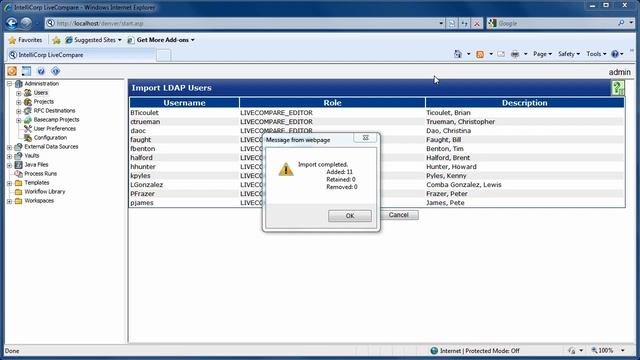
Task: Click the Description column header
Action: pos(524,103)
